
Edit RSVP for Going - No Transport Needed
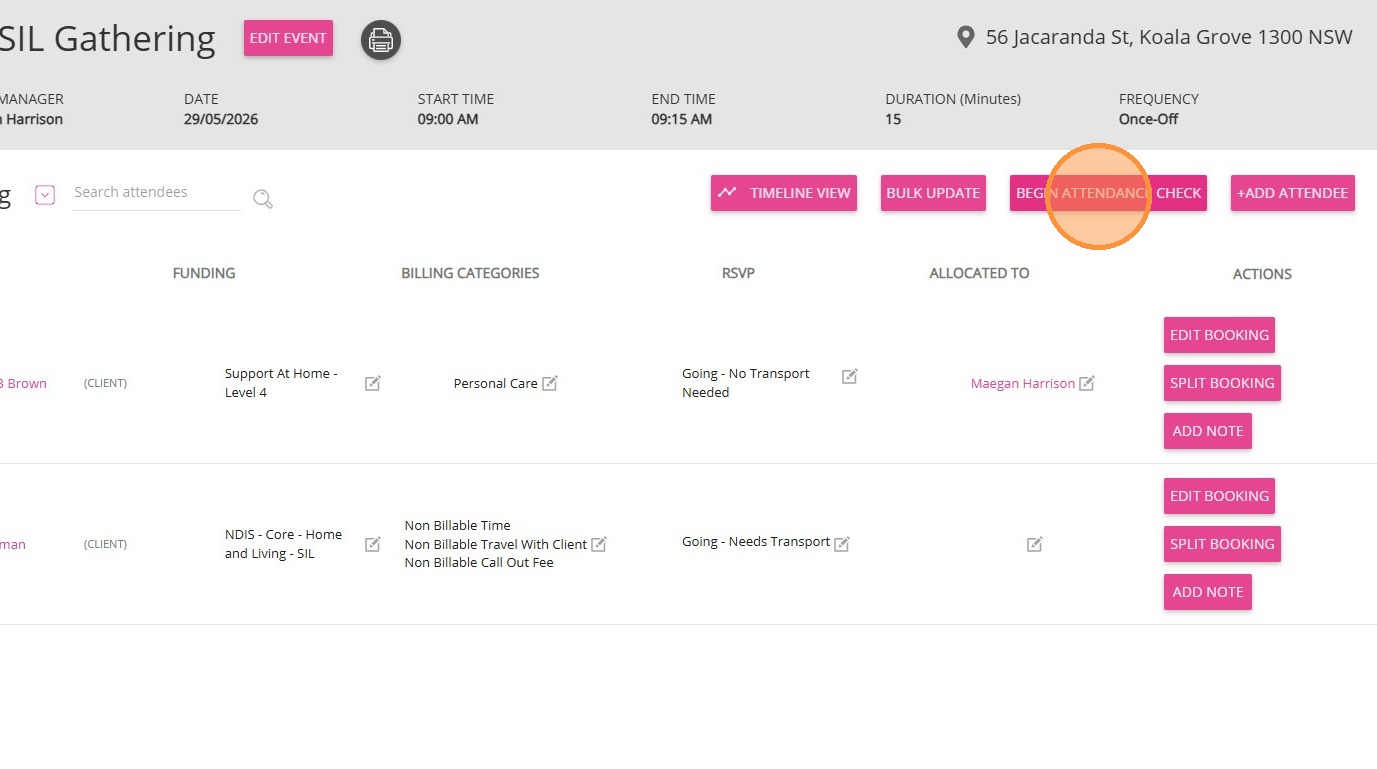tap(849, 376)
